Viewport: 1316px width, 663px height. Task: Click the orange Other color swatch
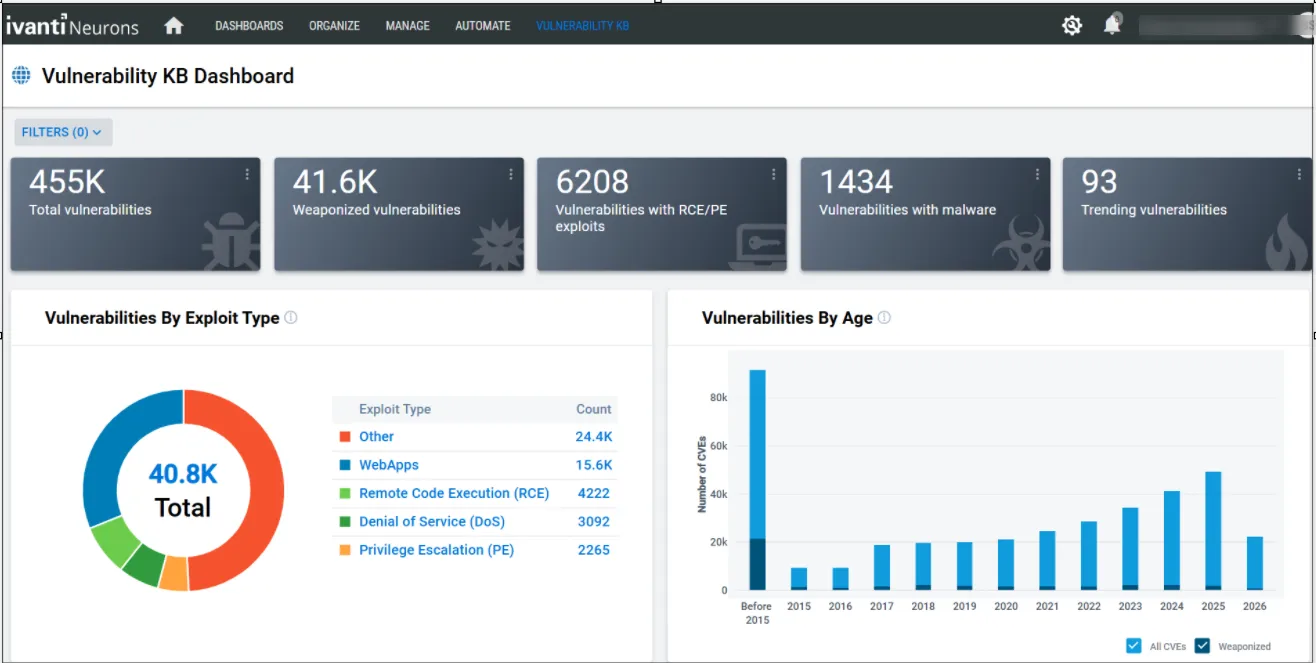pyautogui.click(x=345, y=437)
